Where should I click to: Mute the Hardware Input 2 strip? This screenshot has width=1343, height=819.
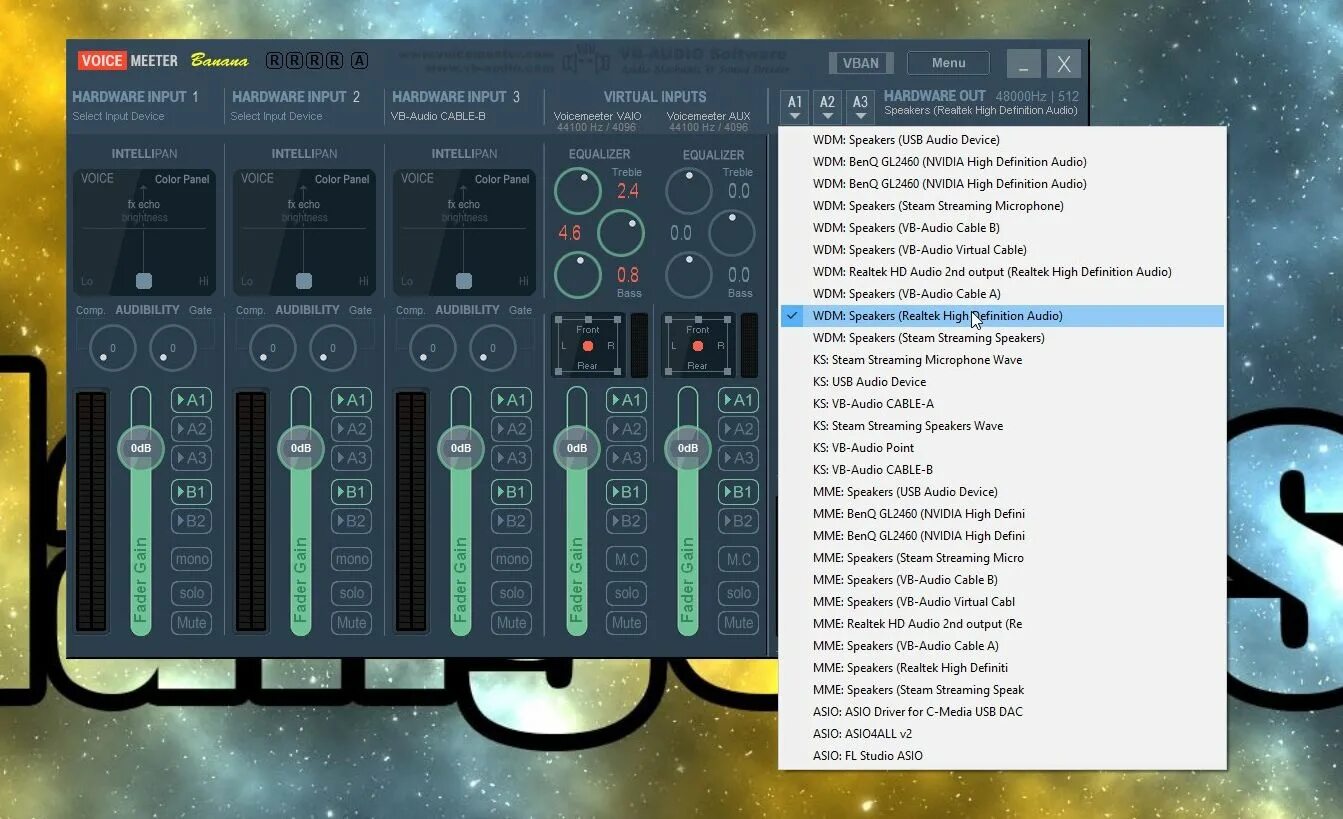click(351, 622)
